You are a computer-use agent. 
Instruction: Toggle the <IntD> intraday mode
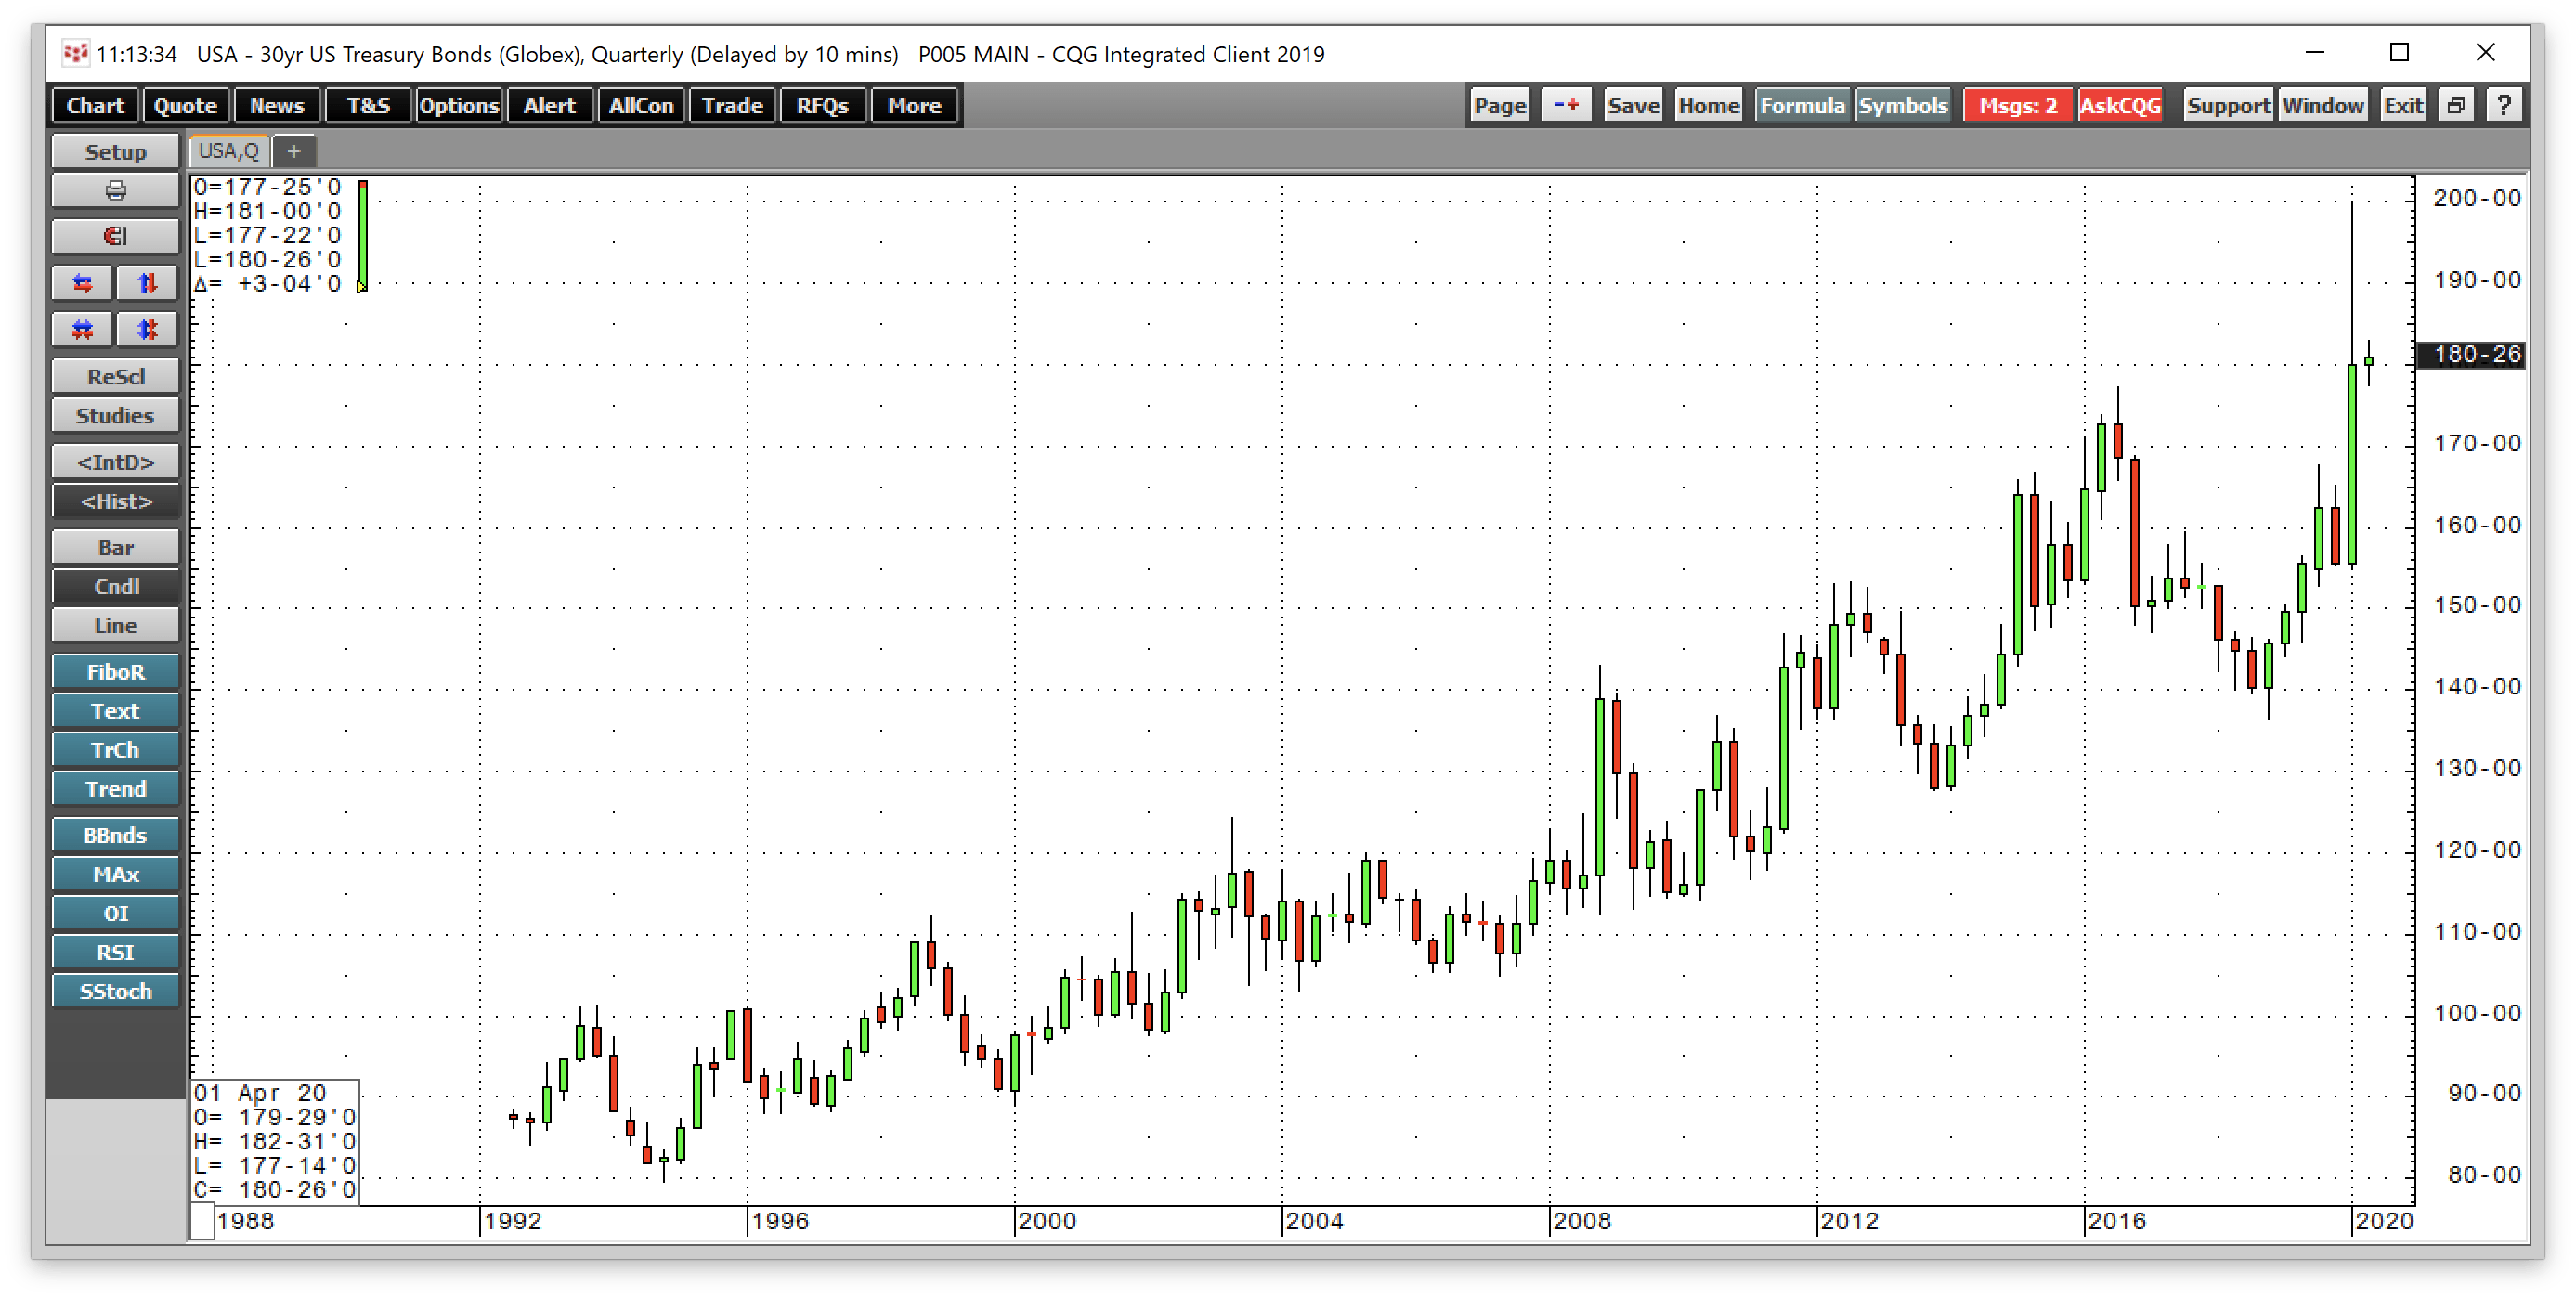click(115, 462)
